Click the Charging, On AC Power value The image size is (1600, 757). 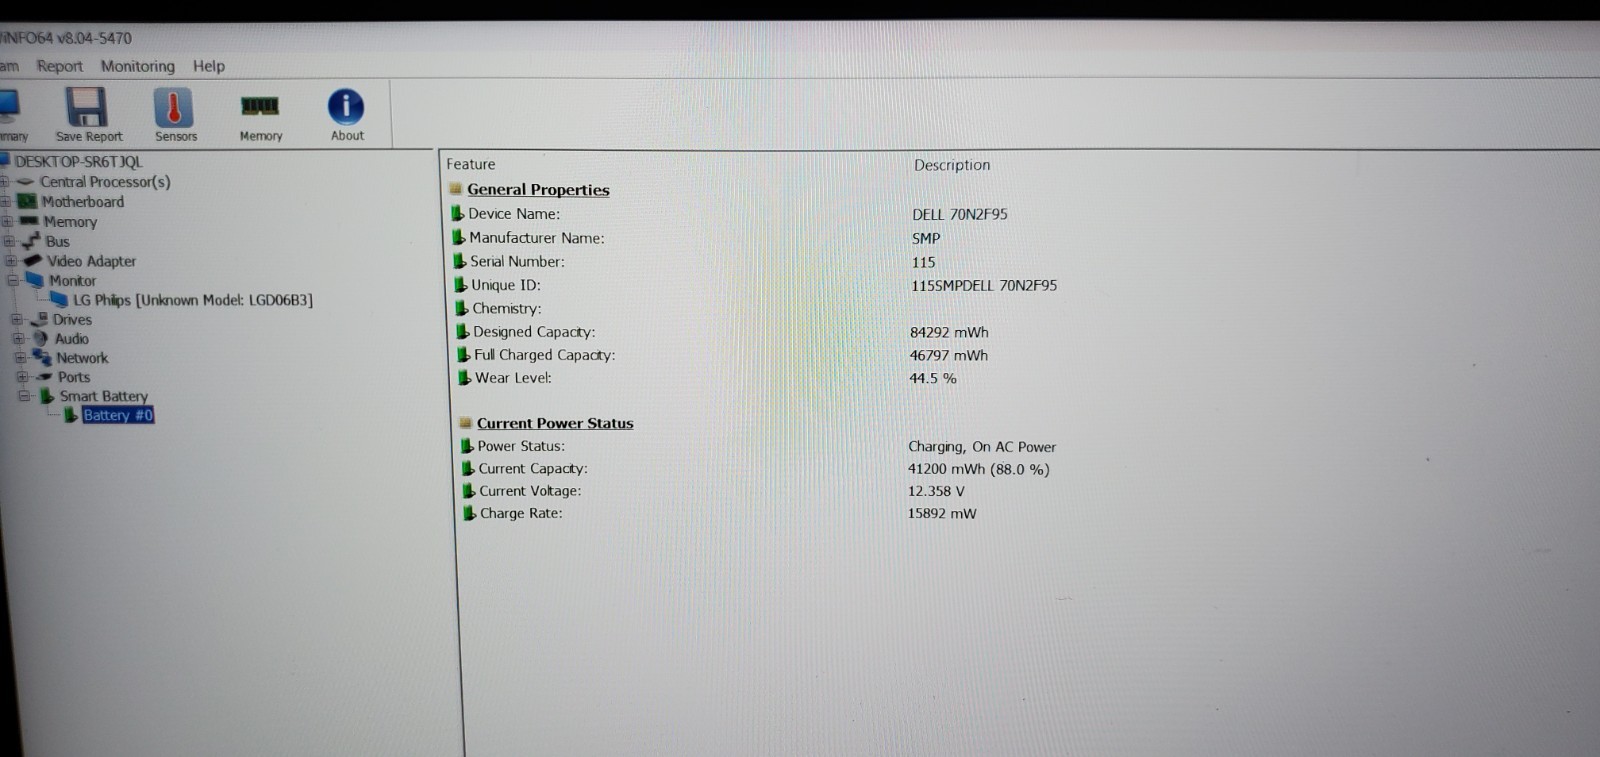[982, 447]
